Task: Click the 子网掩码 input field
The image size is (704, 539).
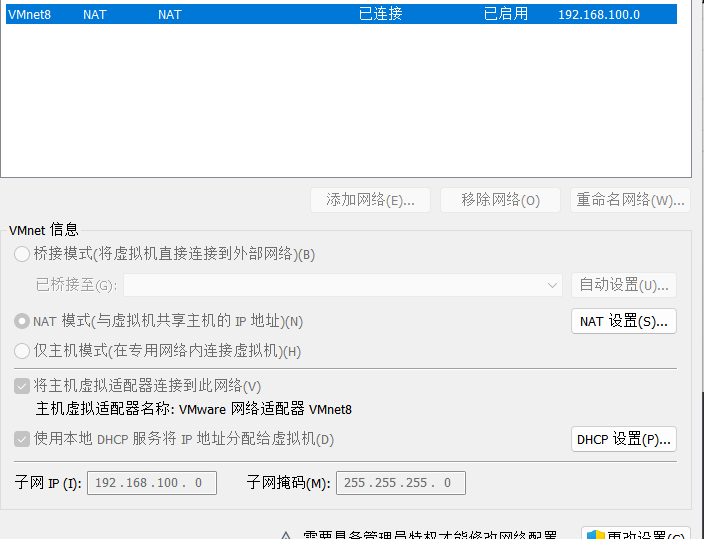Action: [x=401, y=483]
